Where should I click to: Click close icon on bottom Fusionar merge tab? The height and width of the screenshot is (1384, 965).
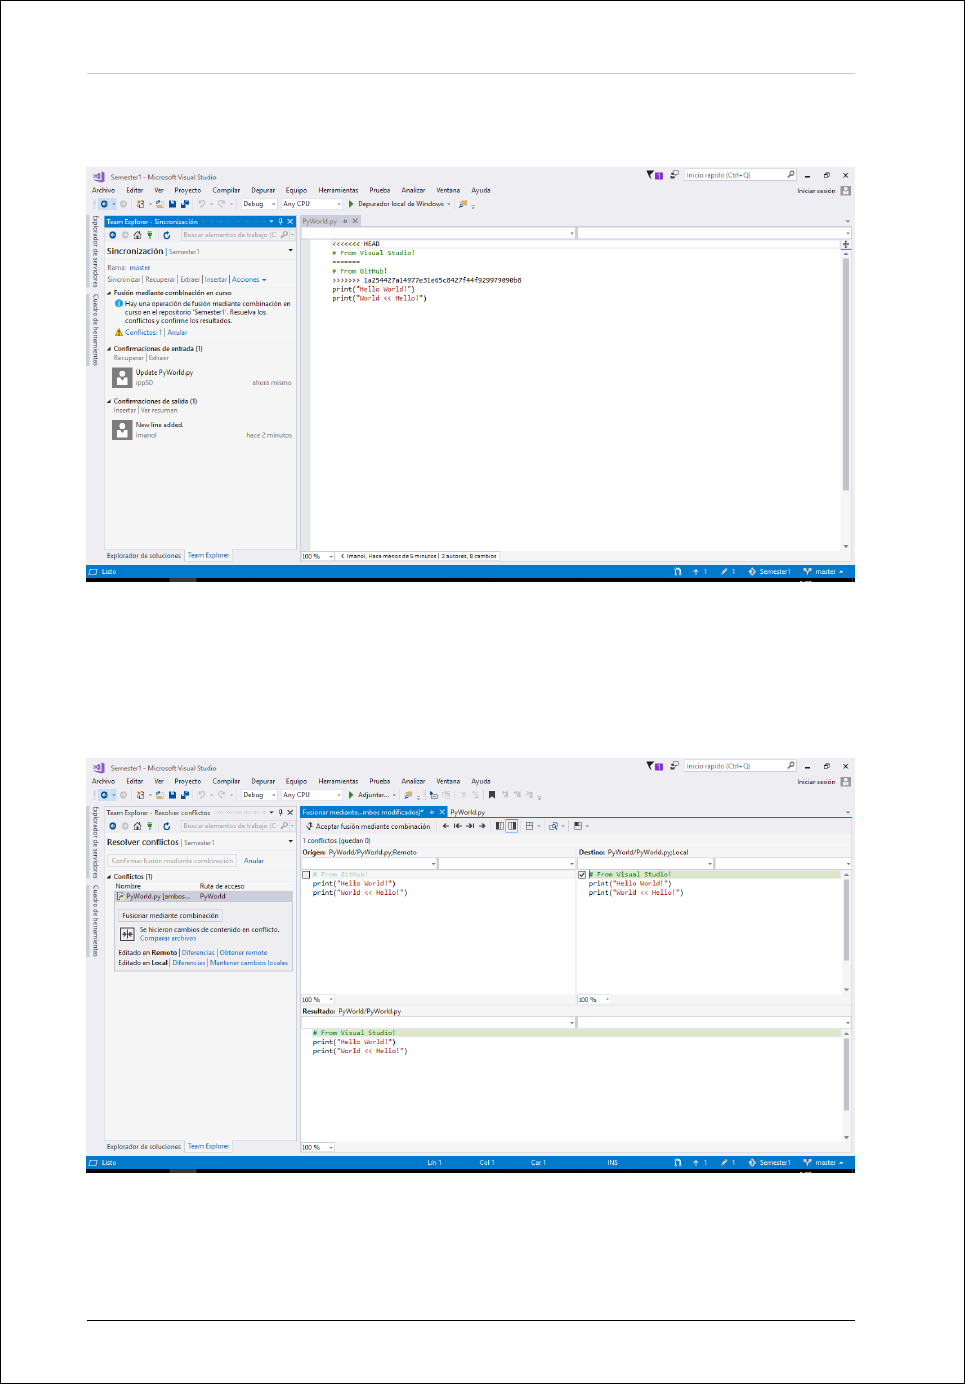(442, 812)
